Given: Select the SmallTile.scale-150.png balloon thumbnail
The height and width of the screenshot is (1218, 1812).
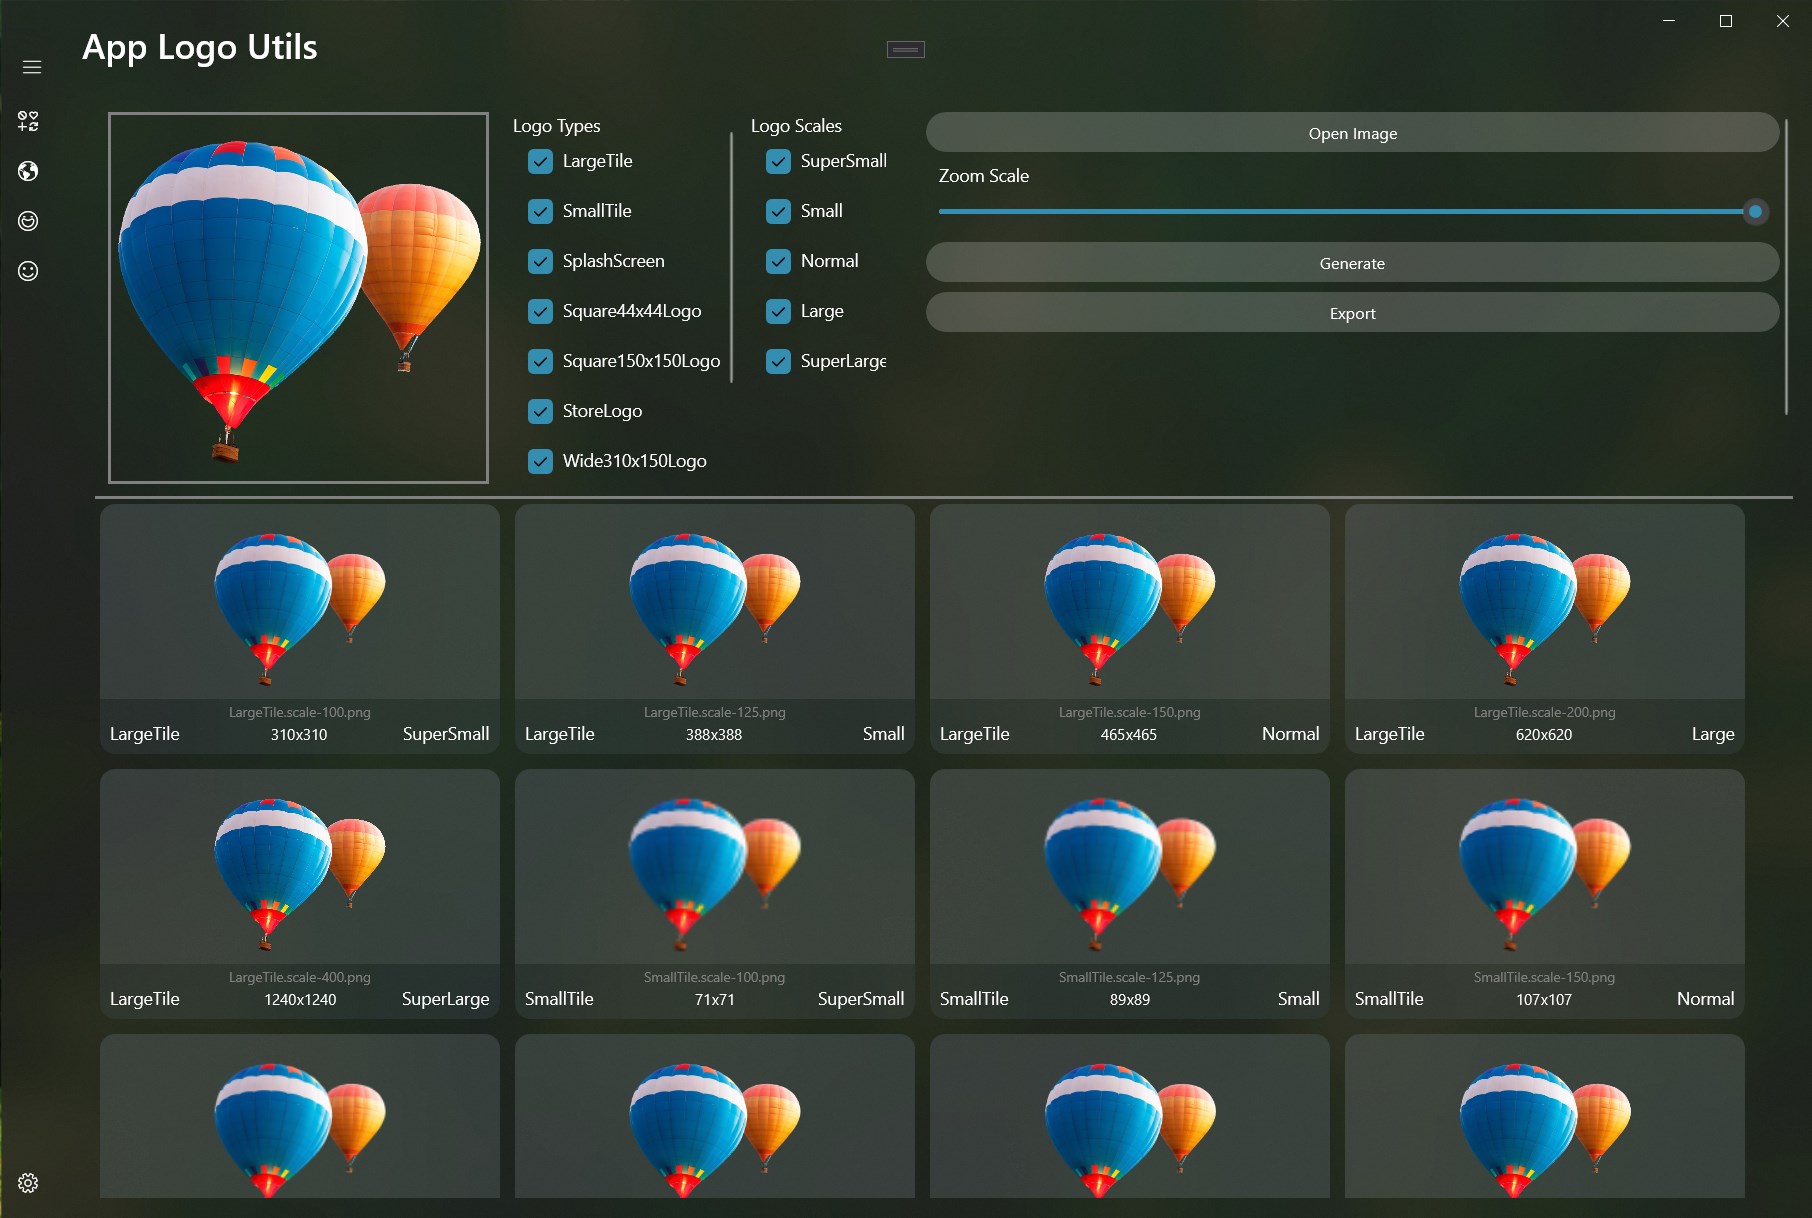Looking at the screenshot, I should tap(1545, 874).
